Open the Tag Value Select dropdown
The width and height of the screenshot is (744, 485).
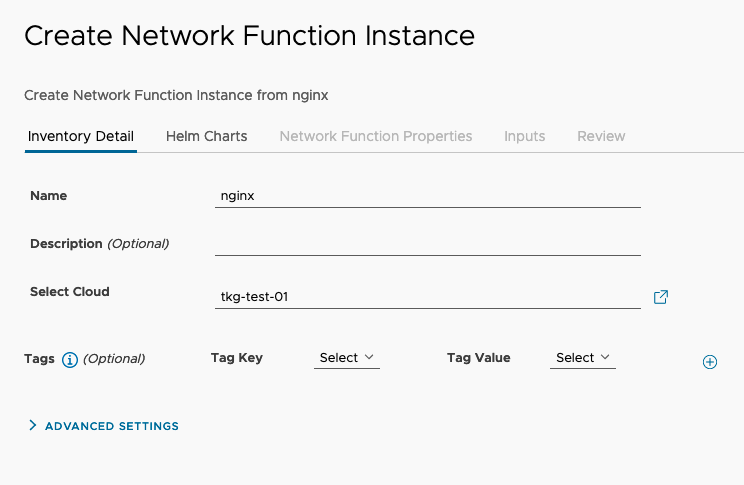pos(583,358)
